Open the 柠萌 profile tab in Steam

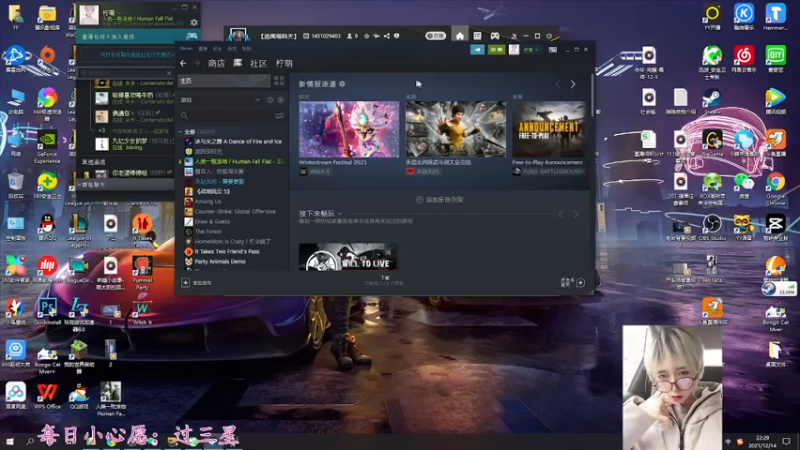[284, 63]
